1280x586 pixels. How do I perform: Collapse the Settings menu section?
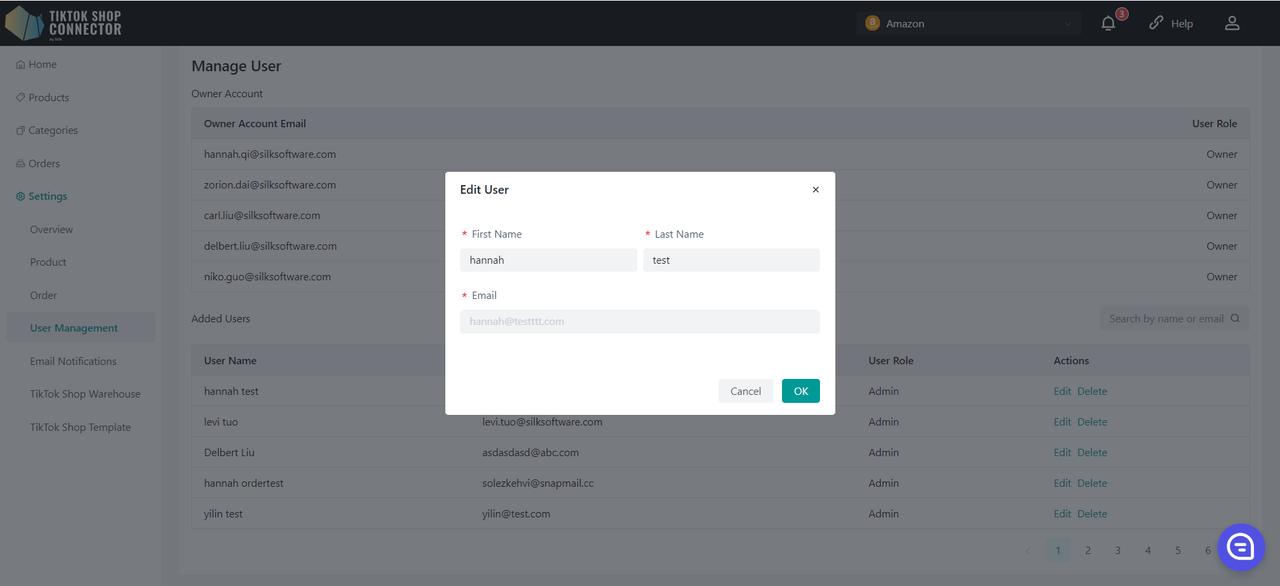(x=47, y=197)
